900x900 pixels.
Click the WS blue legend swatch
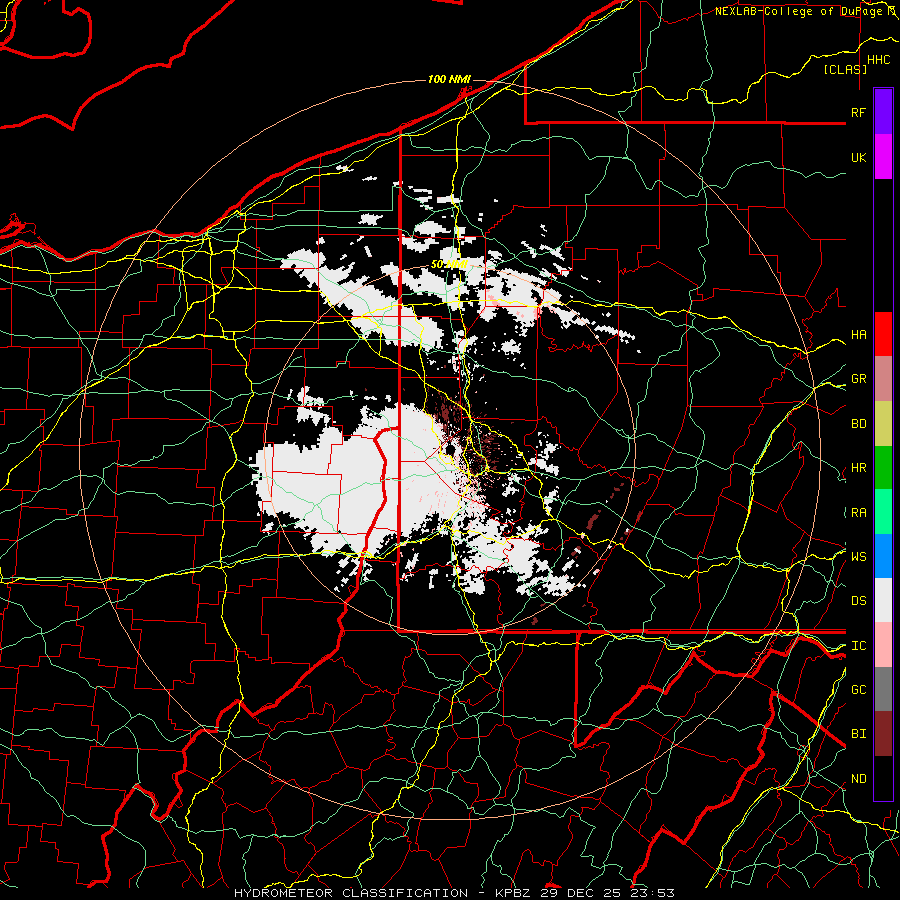click(x=883, y=556)
